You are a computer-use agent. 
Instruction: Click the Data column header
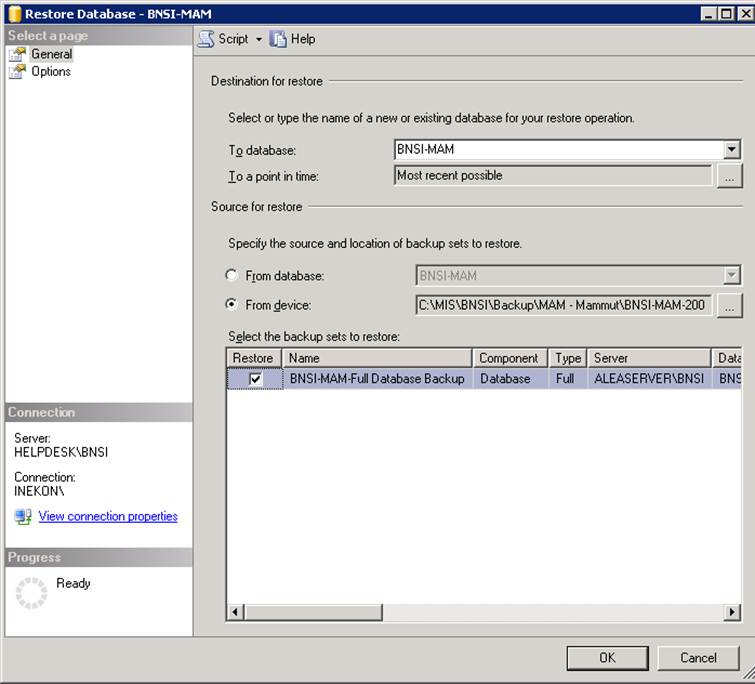pyautogui.click(x=728, y=358)
